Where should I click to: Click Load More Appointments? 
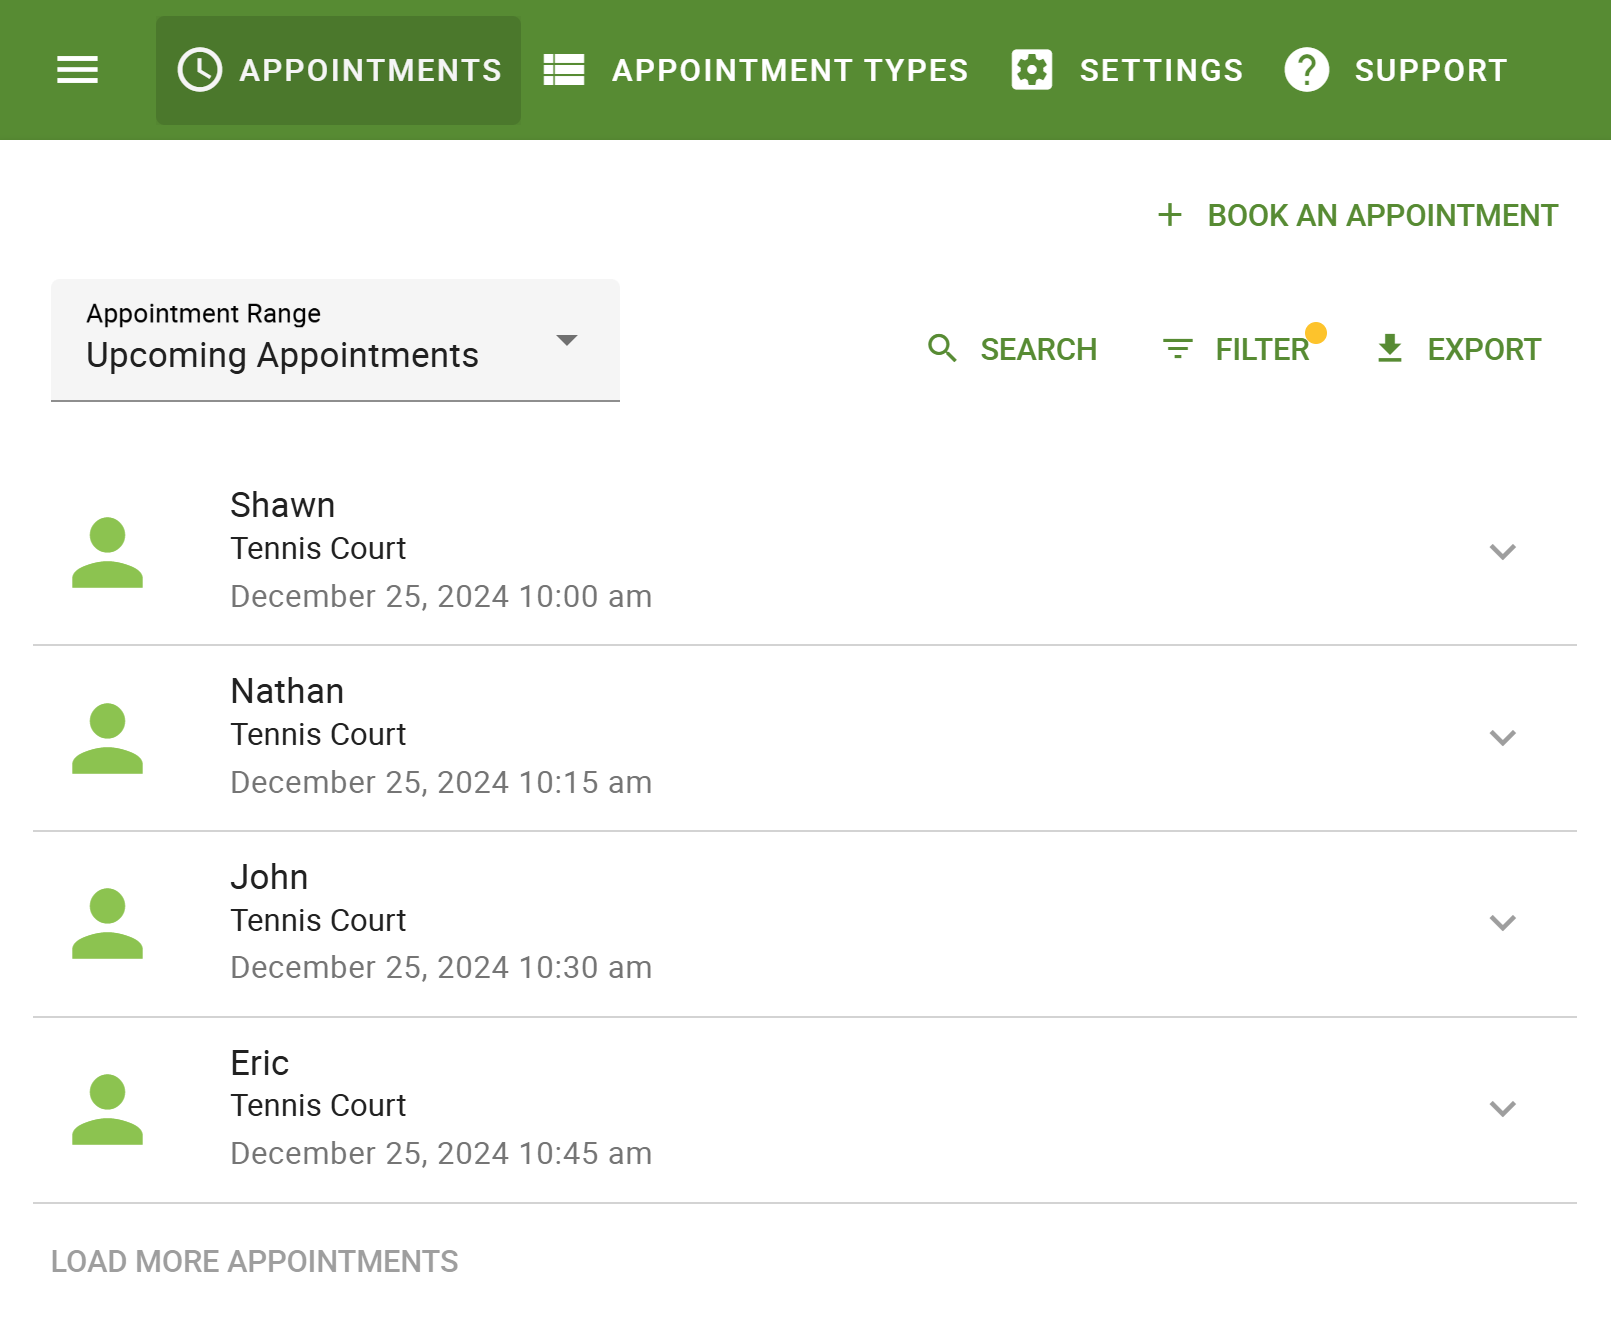254,1261
